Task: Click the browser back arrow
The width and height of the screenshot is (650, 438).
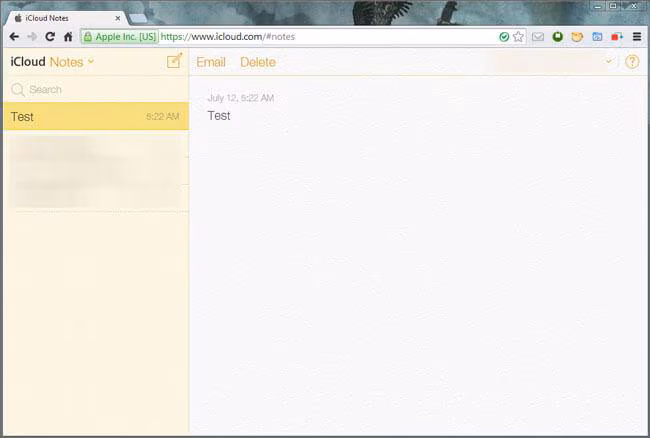Action: (x=14, y=37)
